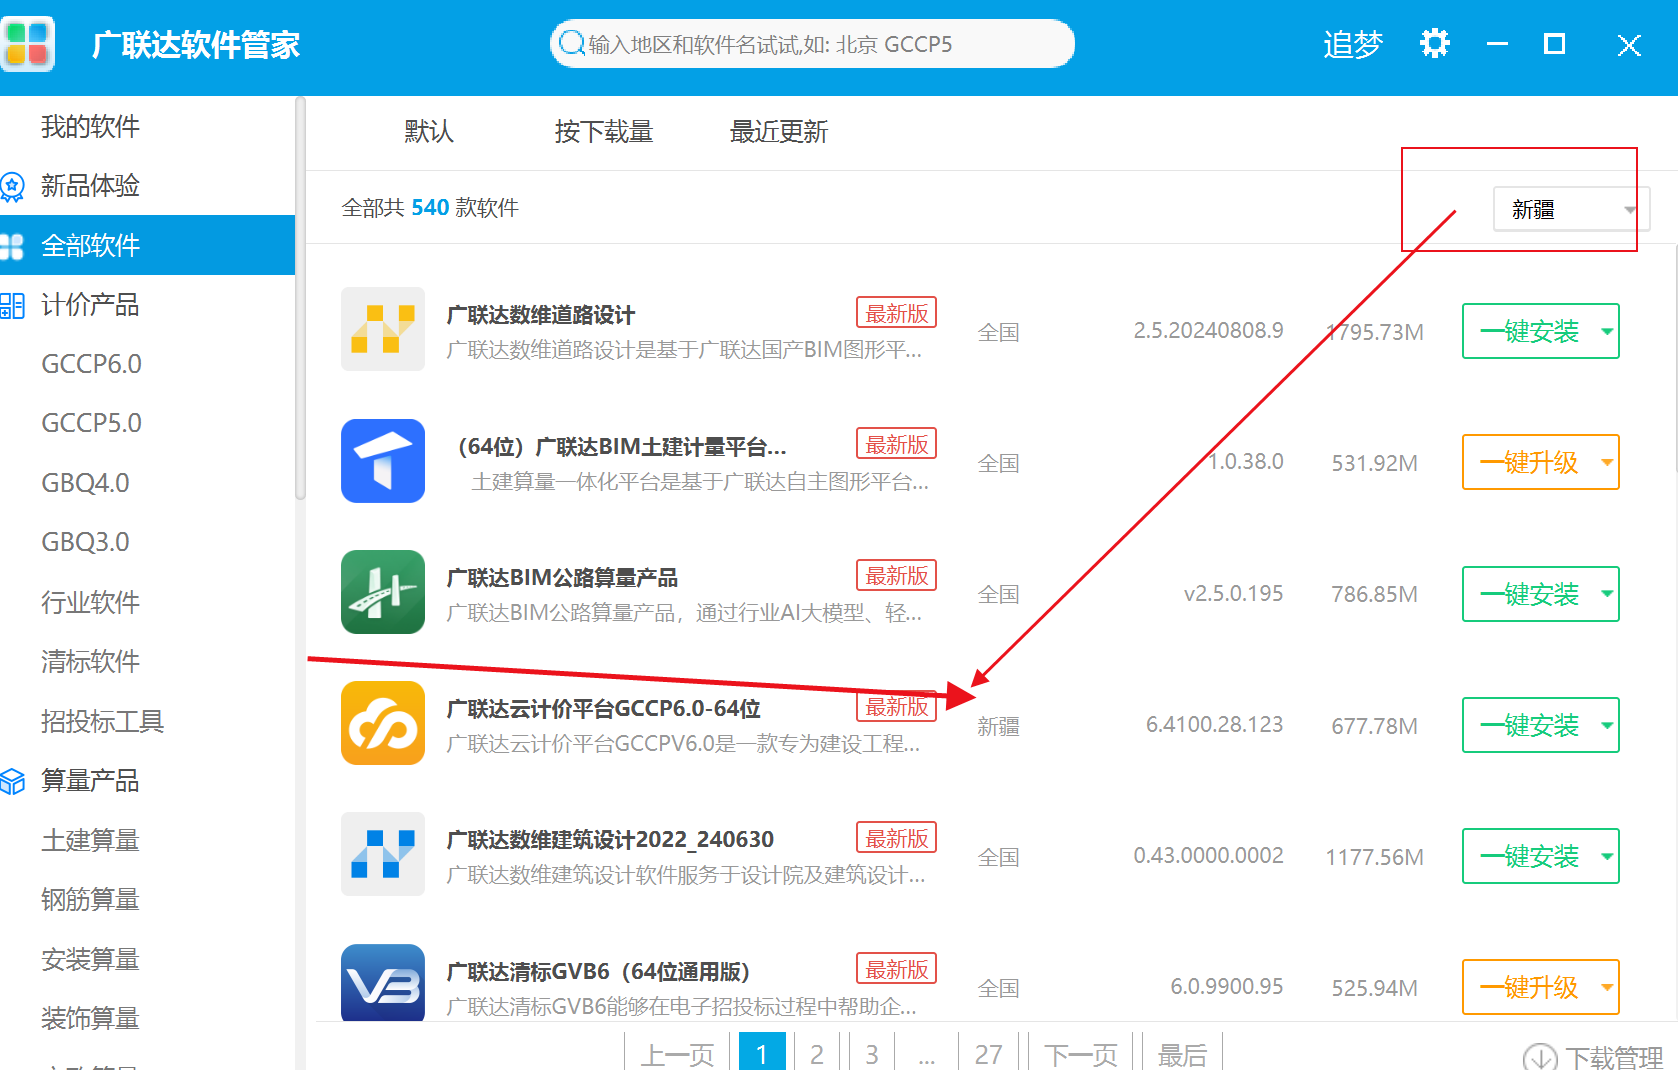Expand upgrade options arrow for 广联达BIM土建计量平台
Screen dimensions: 1678x1070
point(1607,462)
